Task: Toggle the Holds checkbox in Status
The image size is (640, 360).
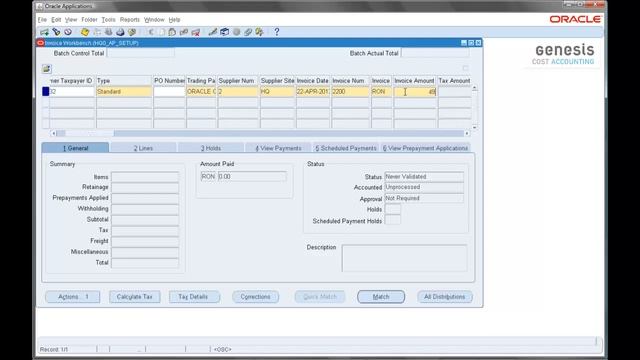Action: coord(393,209)
